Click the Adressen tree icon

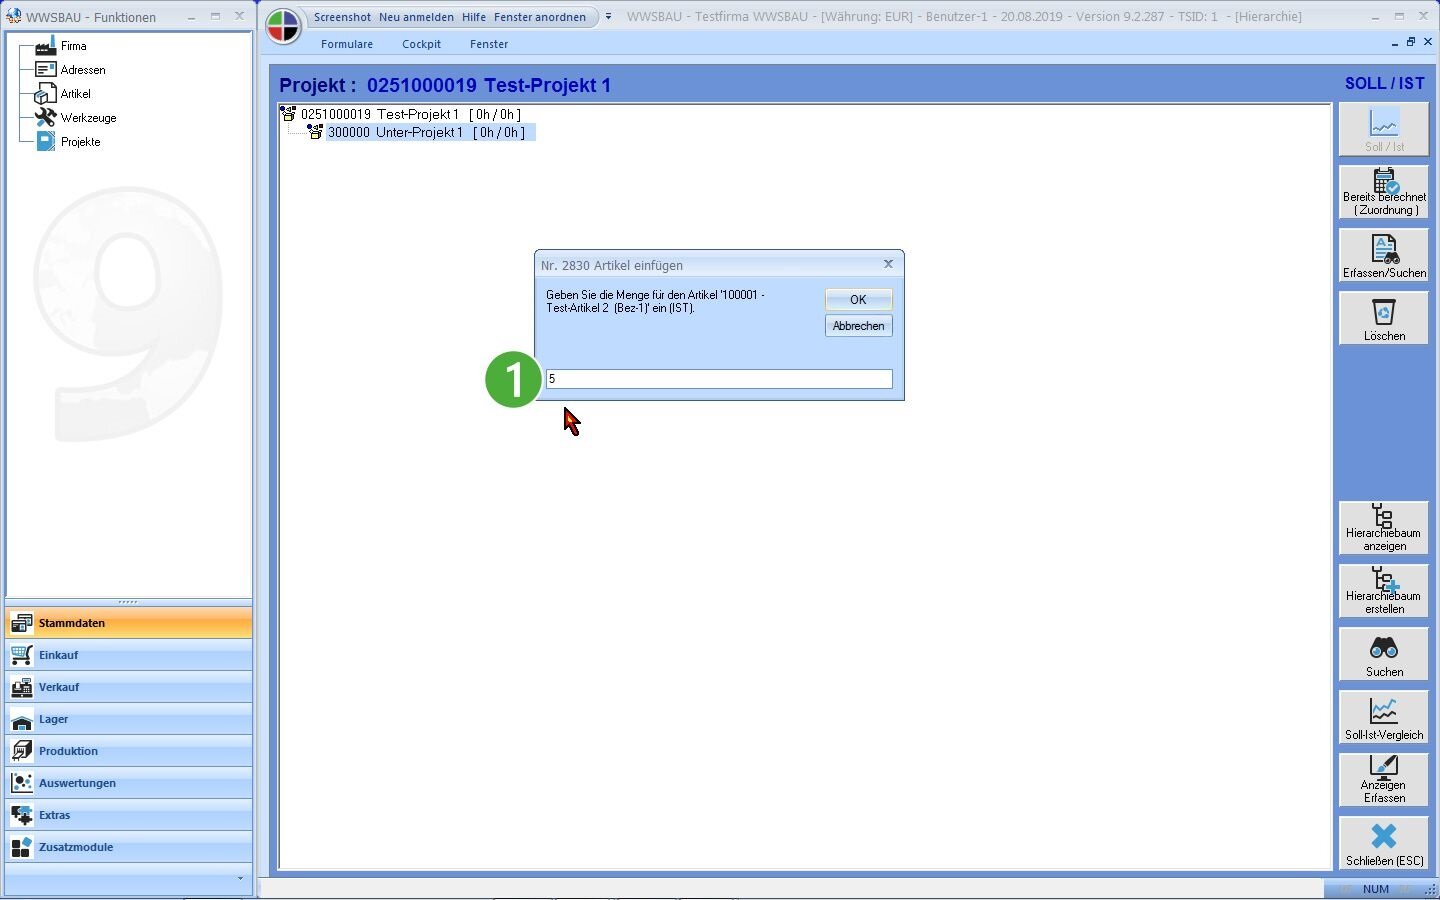click(45, 70)
